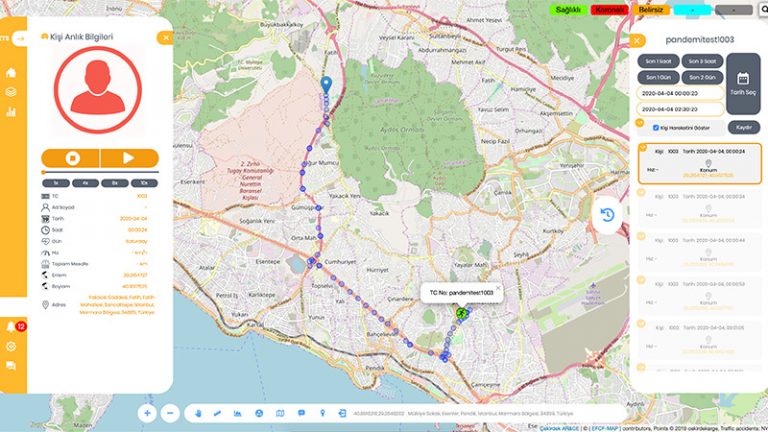Viewport: 768px width, 432px height.
Task: Open the layers icon in the sidebar
Action: pyautogui.click(x=11, y=92)
